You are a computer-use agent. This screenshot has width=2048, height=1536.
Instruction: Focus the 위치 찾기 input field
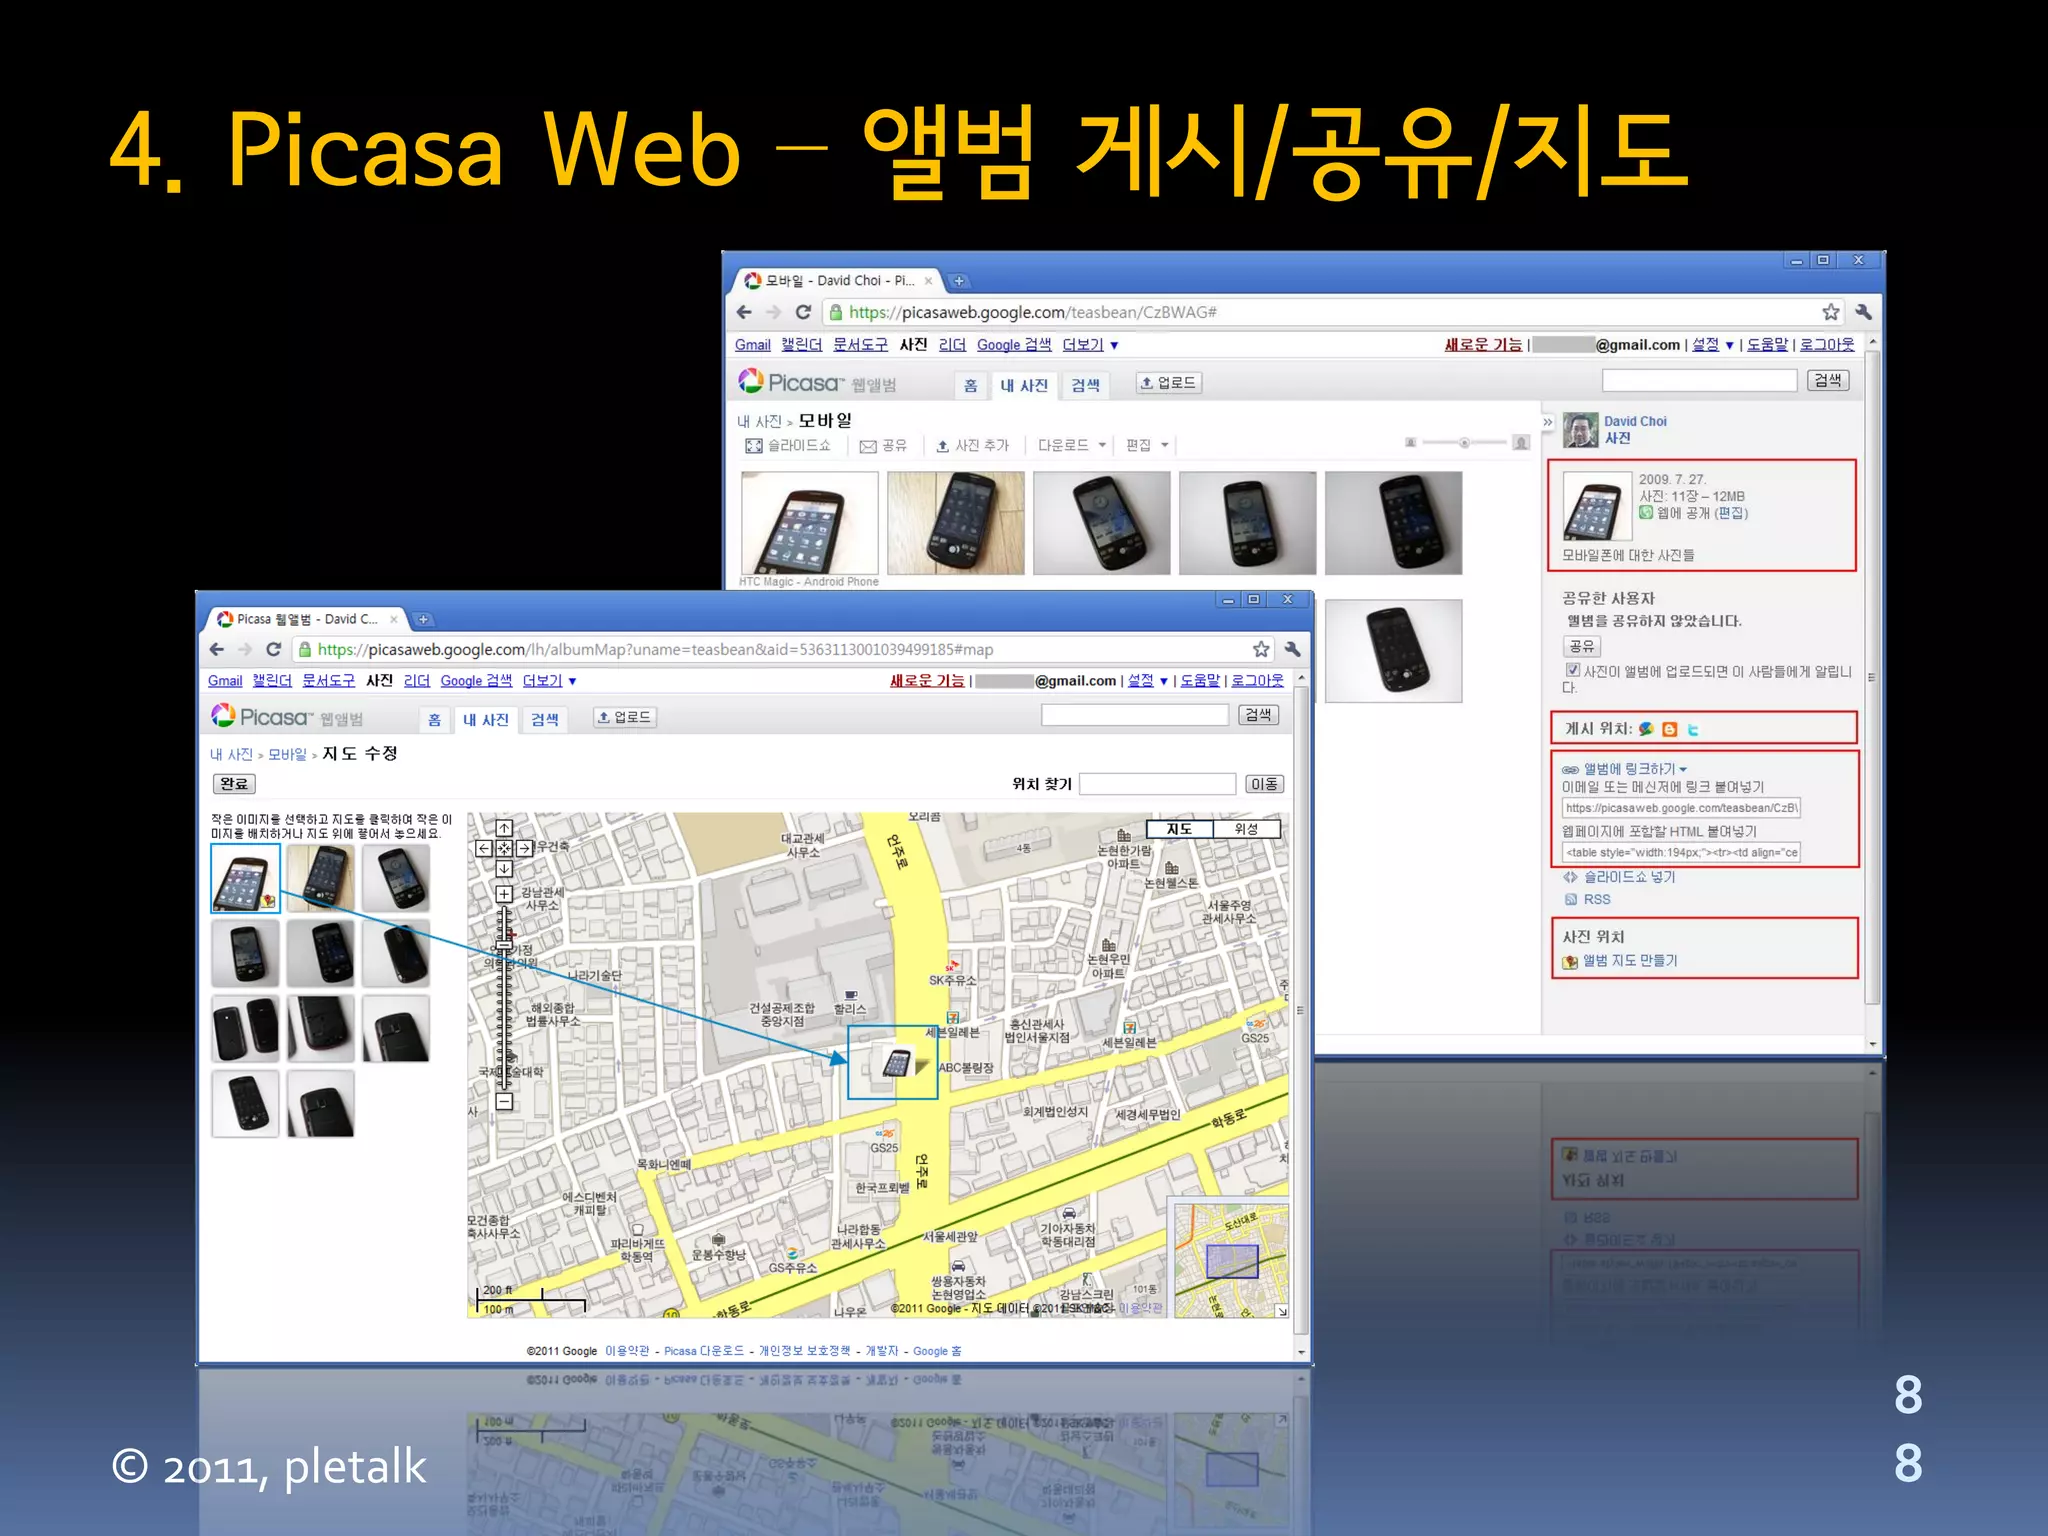[x=1157, y=784]
